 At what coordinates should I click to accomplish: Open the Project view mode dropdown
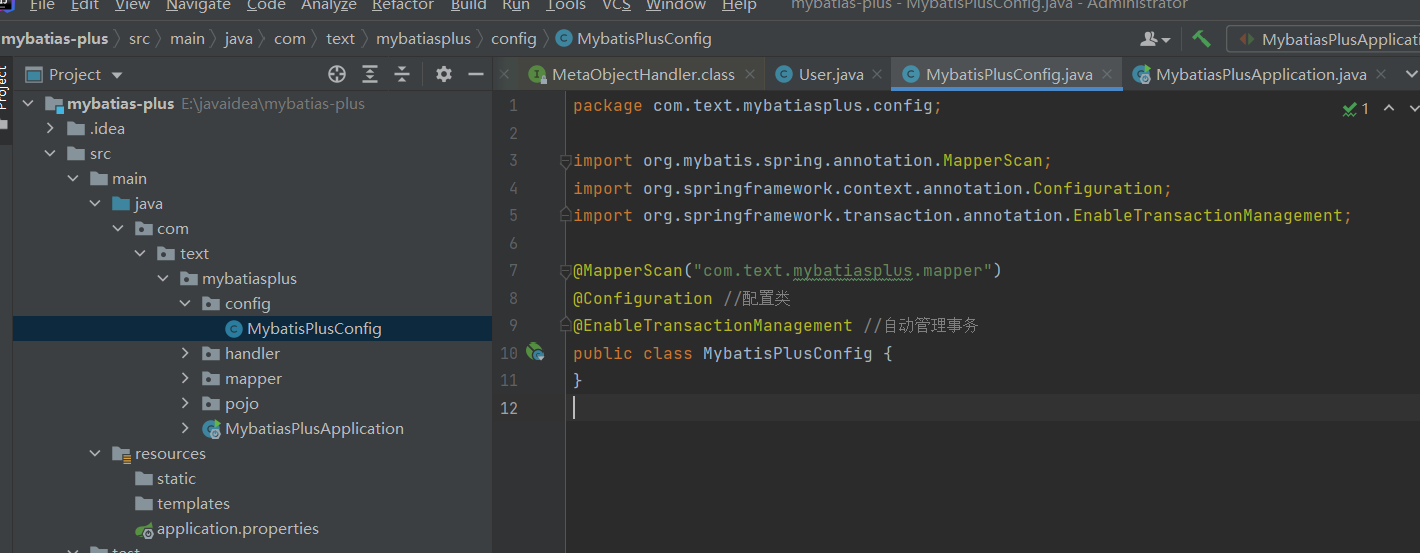[x=117, y=75]
